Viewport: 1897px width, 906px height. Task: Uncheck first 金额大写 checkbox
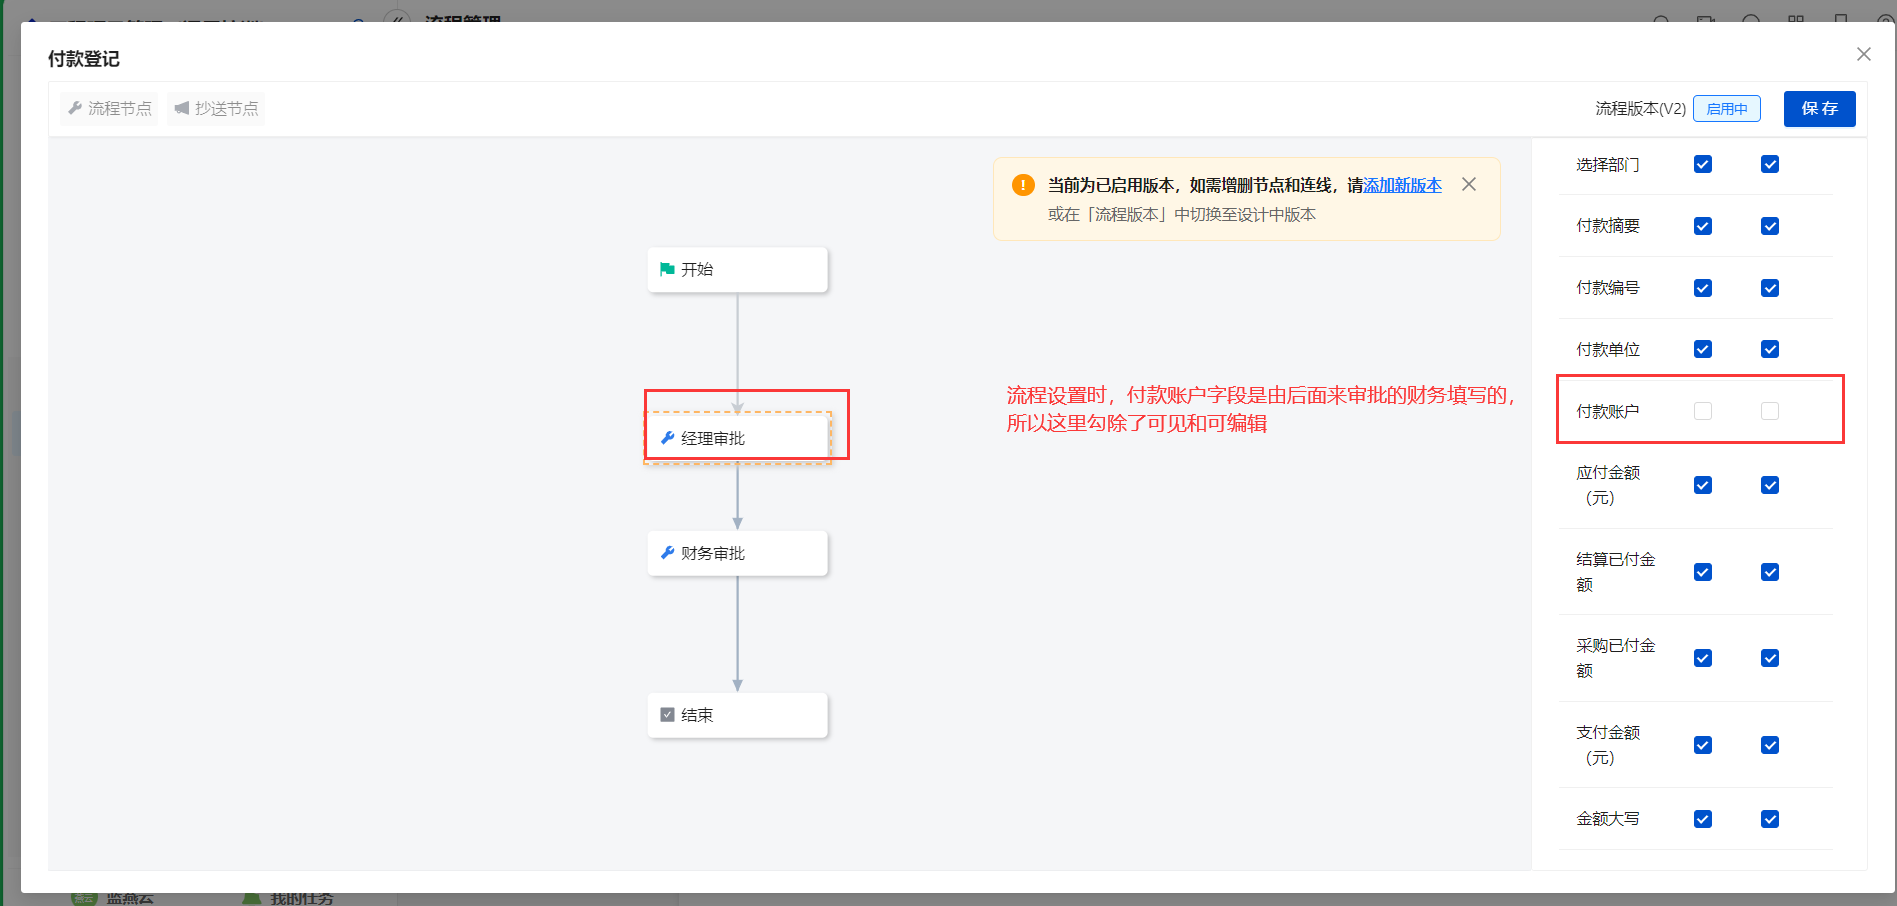[x=1703, y=819]
